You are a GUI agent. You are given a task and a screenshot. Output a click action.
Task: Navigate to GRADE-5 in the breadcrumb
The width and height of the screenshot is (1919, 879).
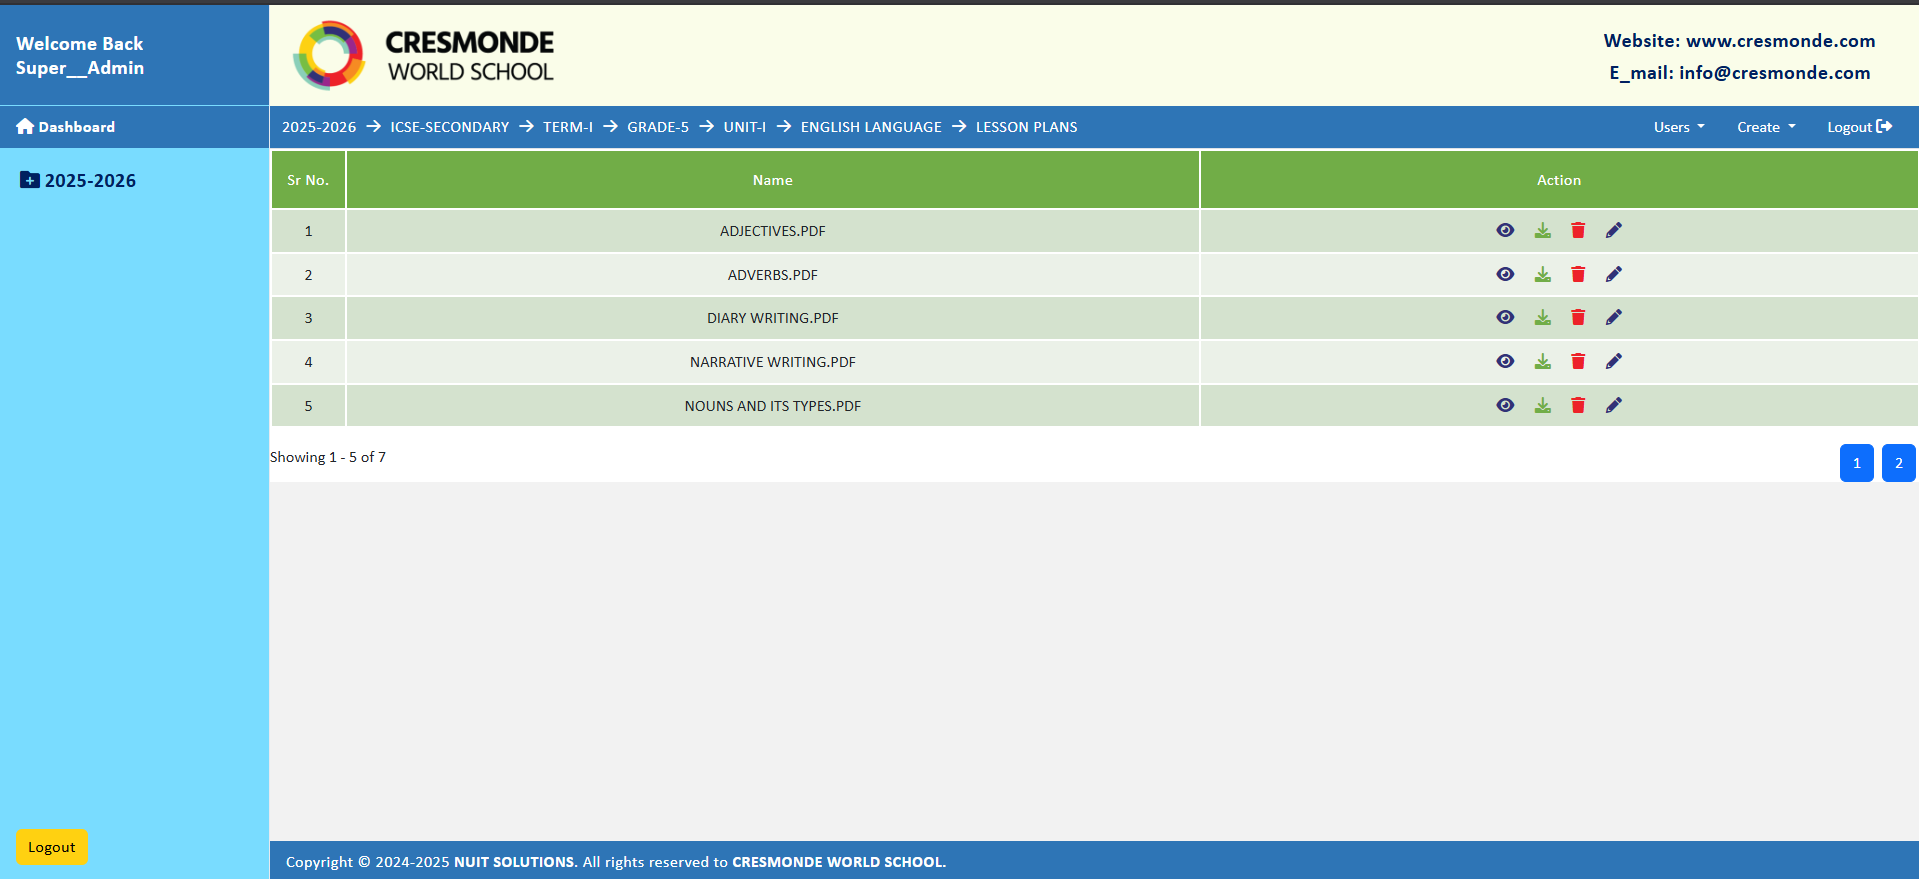point(658,127)
